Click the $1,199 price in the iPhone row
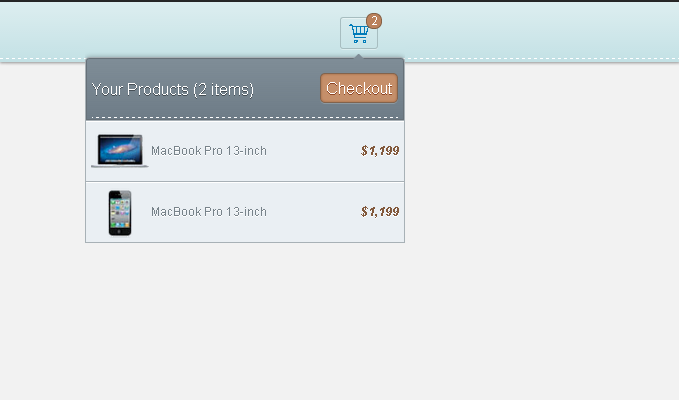679x400 pixels. pos(380,212)
